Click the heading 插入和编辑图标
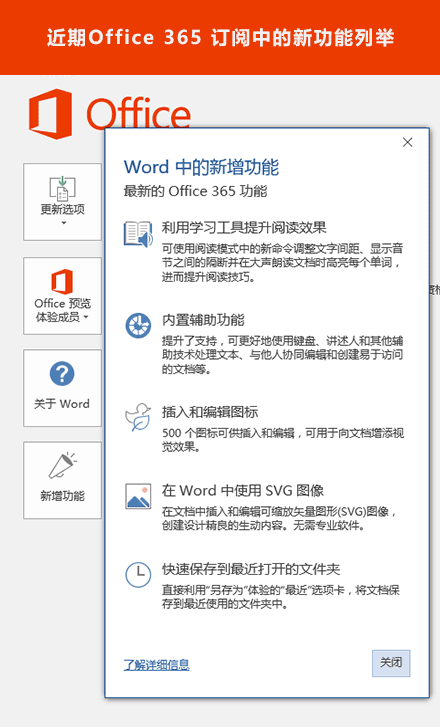 [210, 412]
